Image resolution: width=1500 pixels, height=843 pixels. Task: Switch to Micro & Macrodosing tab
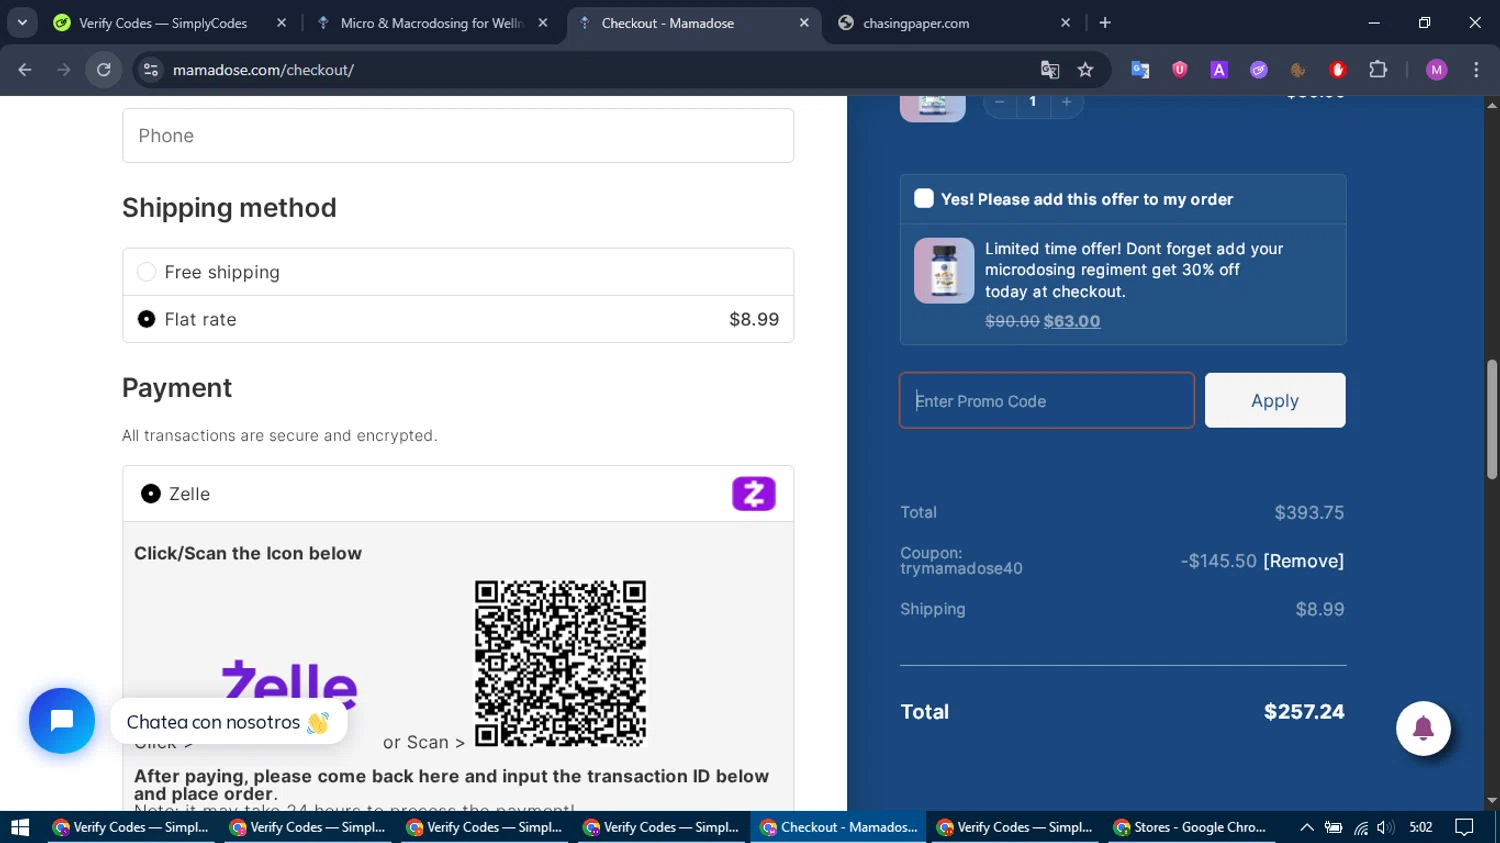[431, 23]
